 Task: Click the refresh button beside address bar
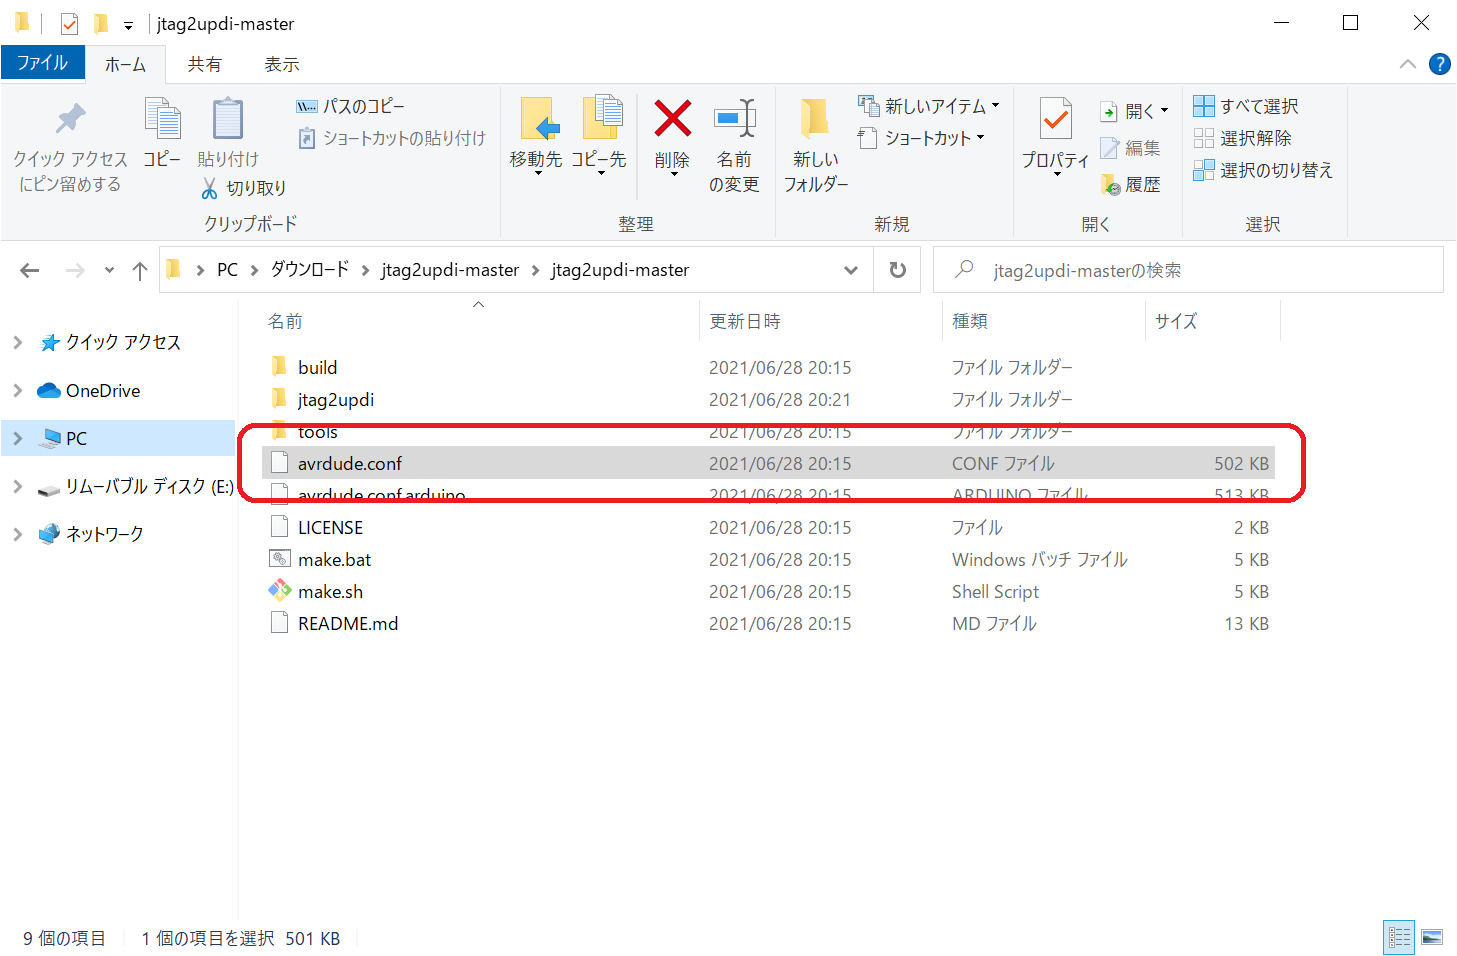897,270
